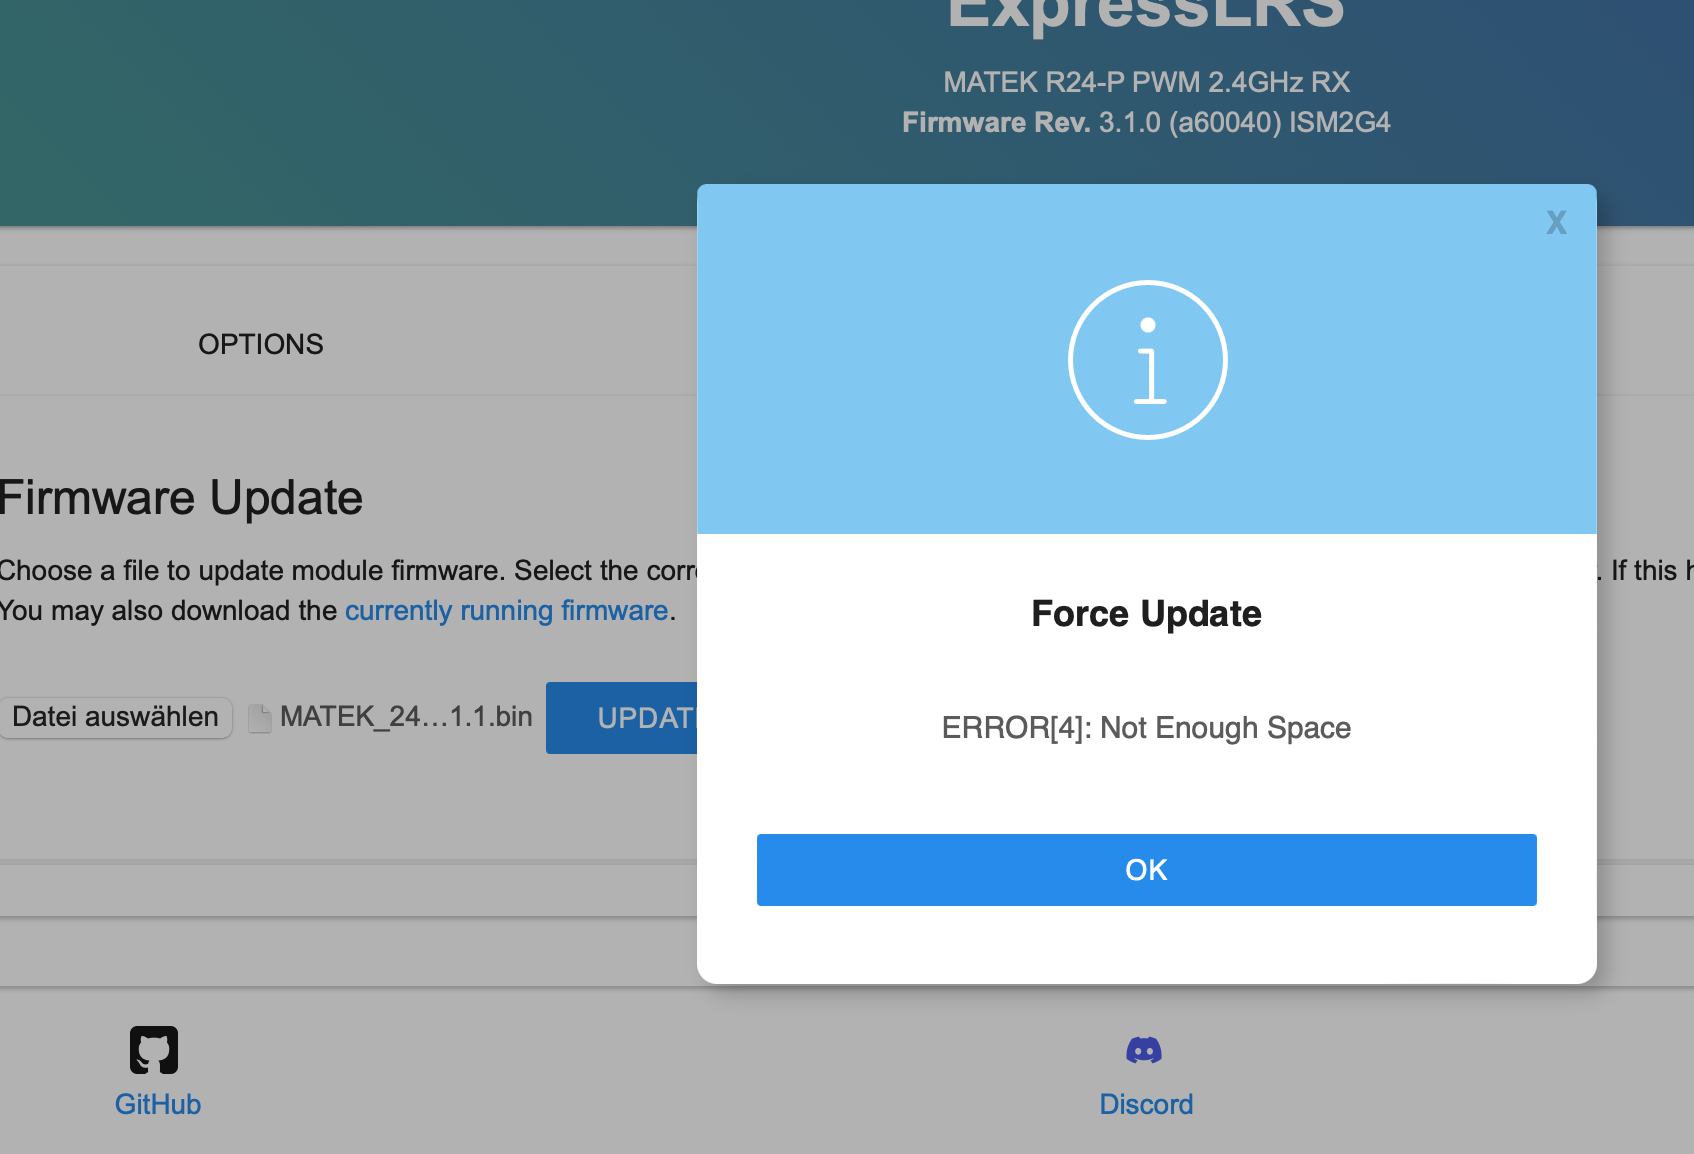Switch to the OPTIONS tab
This screenshot has height=1154, width=1694.
coord(260,344)
